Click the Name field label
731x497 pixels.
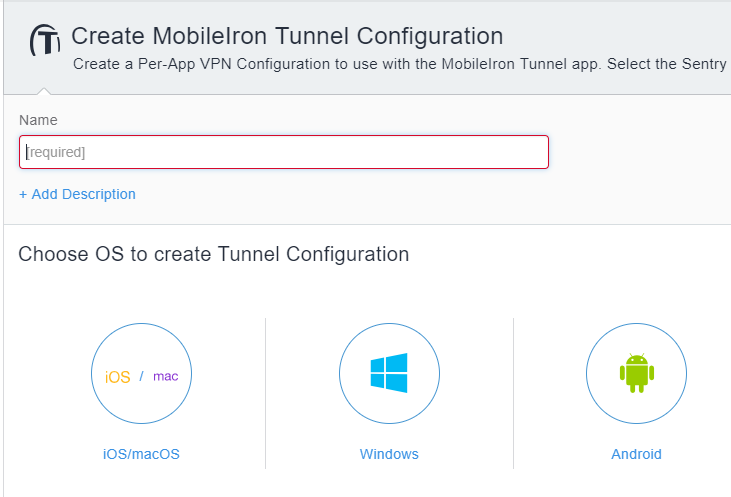click(38, 120)
